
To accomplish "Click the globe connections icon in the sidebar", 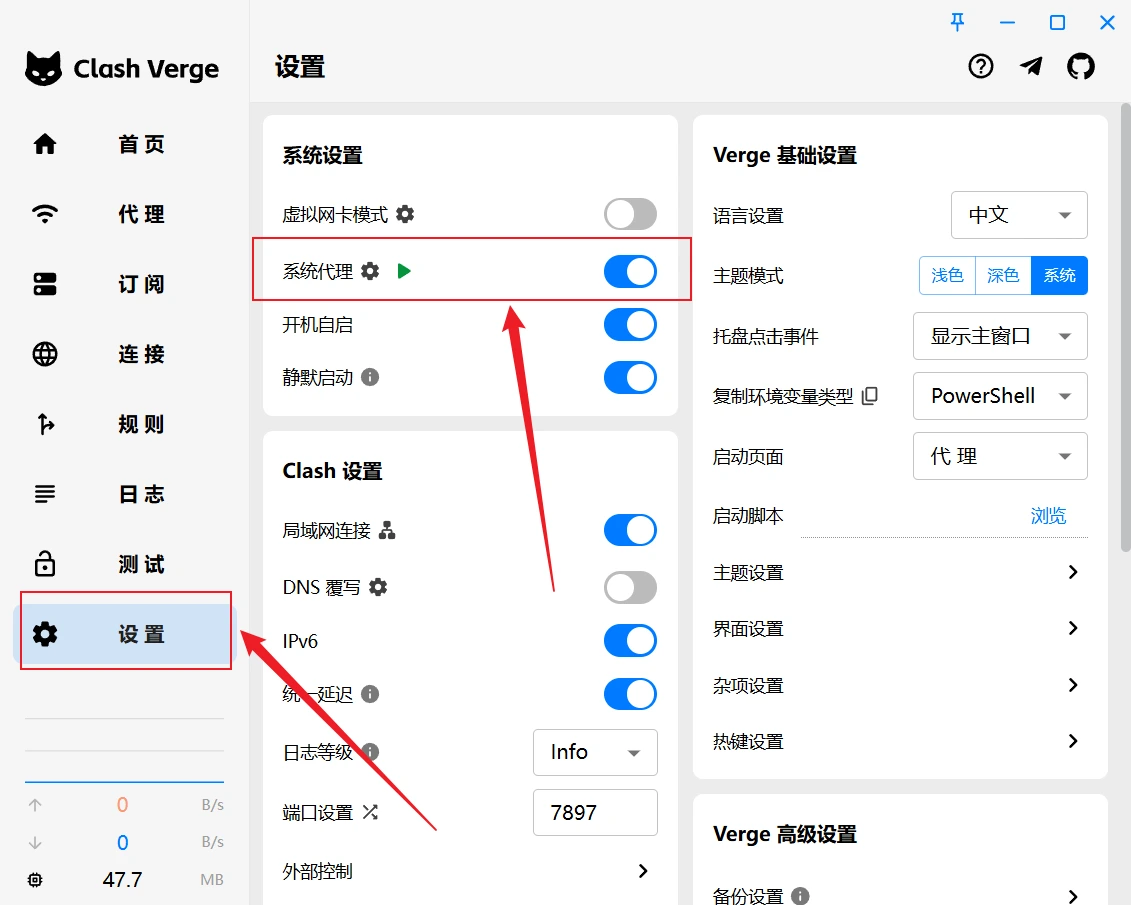I will click(45, 354).
